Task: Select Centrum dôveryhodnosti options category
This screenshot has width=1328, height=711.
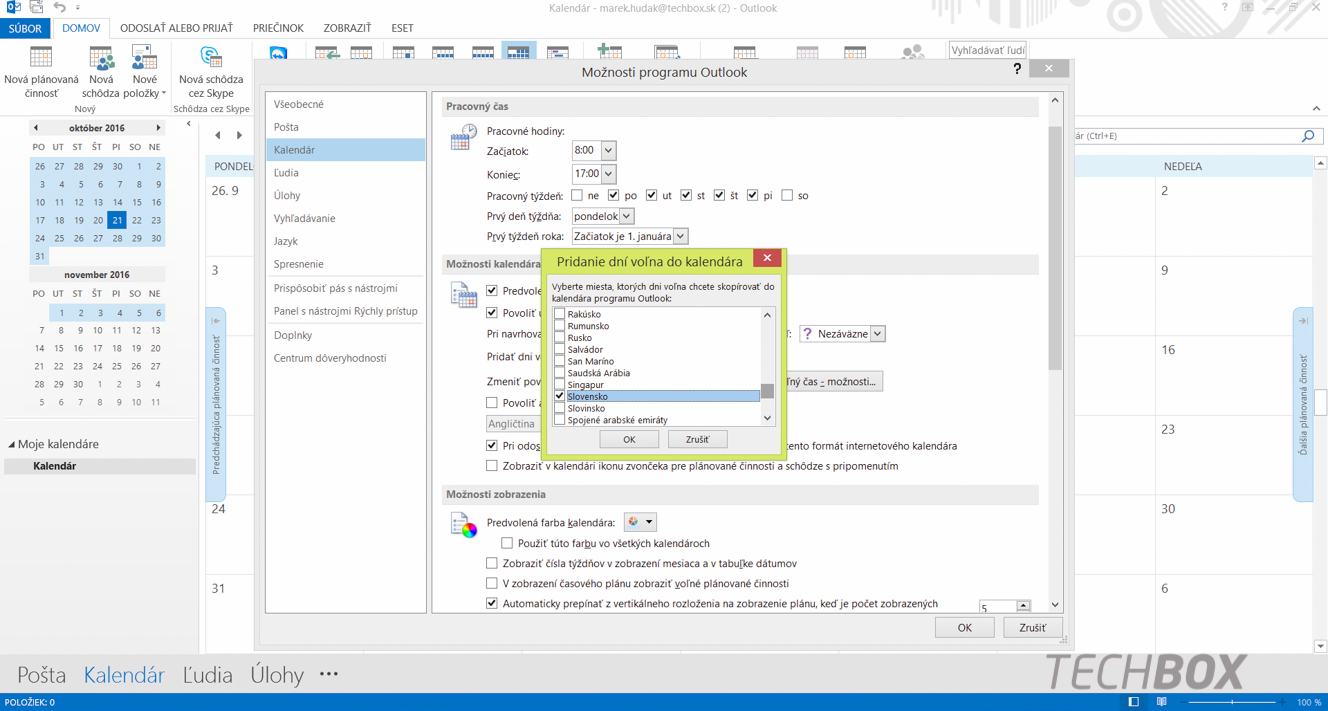Action: coord(346,358)
